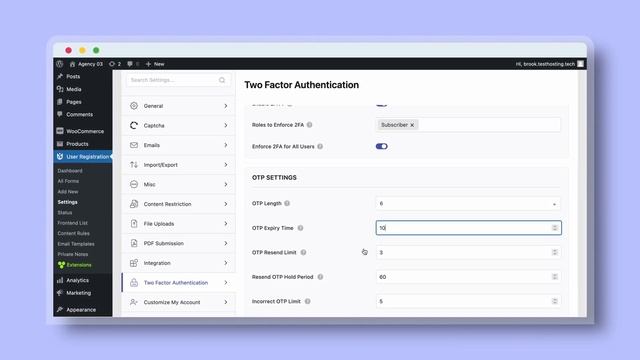Click the help icon beside OTP Expiry Time
This screenshot has height=360, width=640.
[x=300, y=228]
